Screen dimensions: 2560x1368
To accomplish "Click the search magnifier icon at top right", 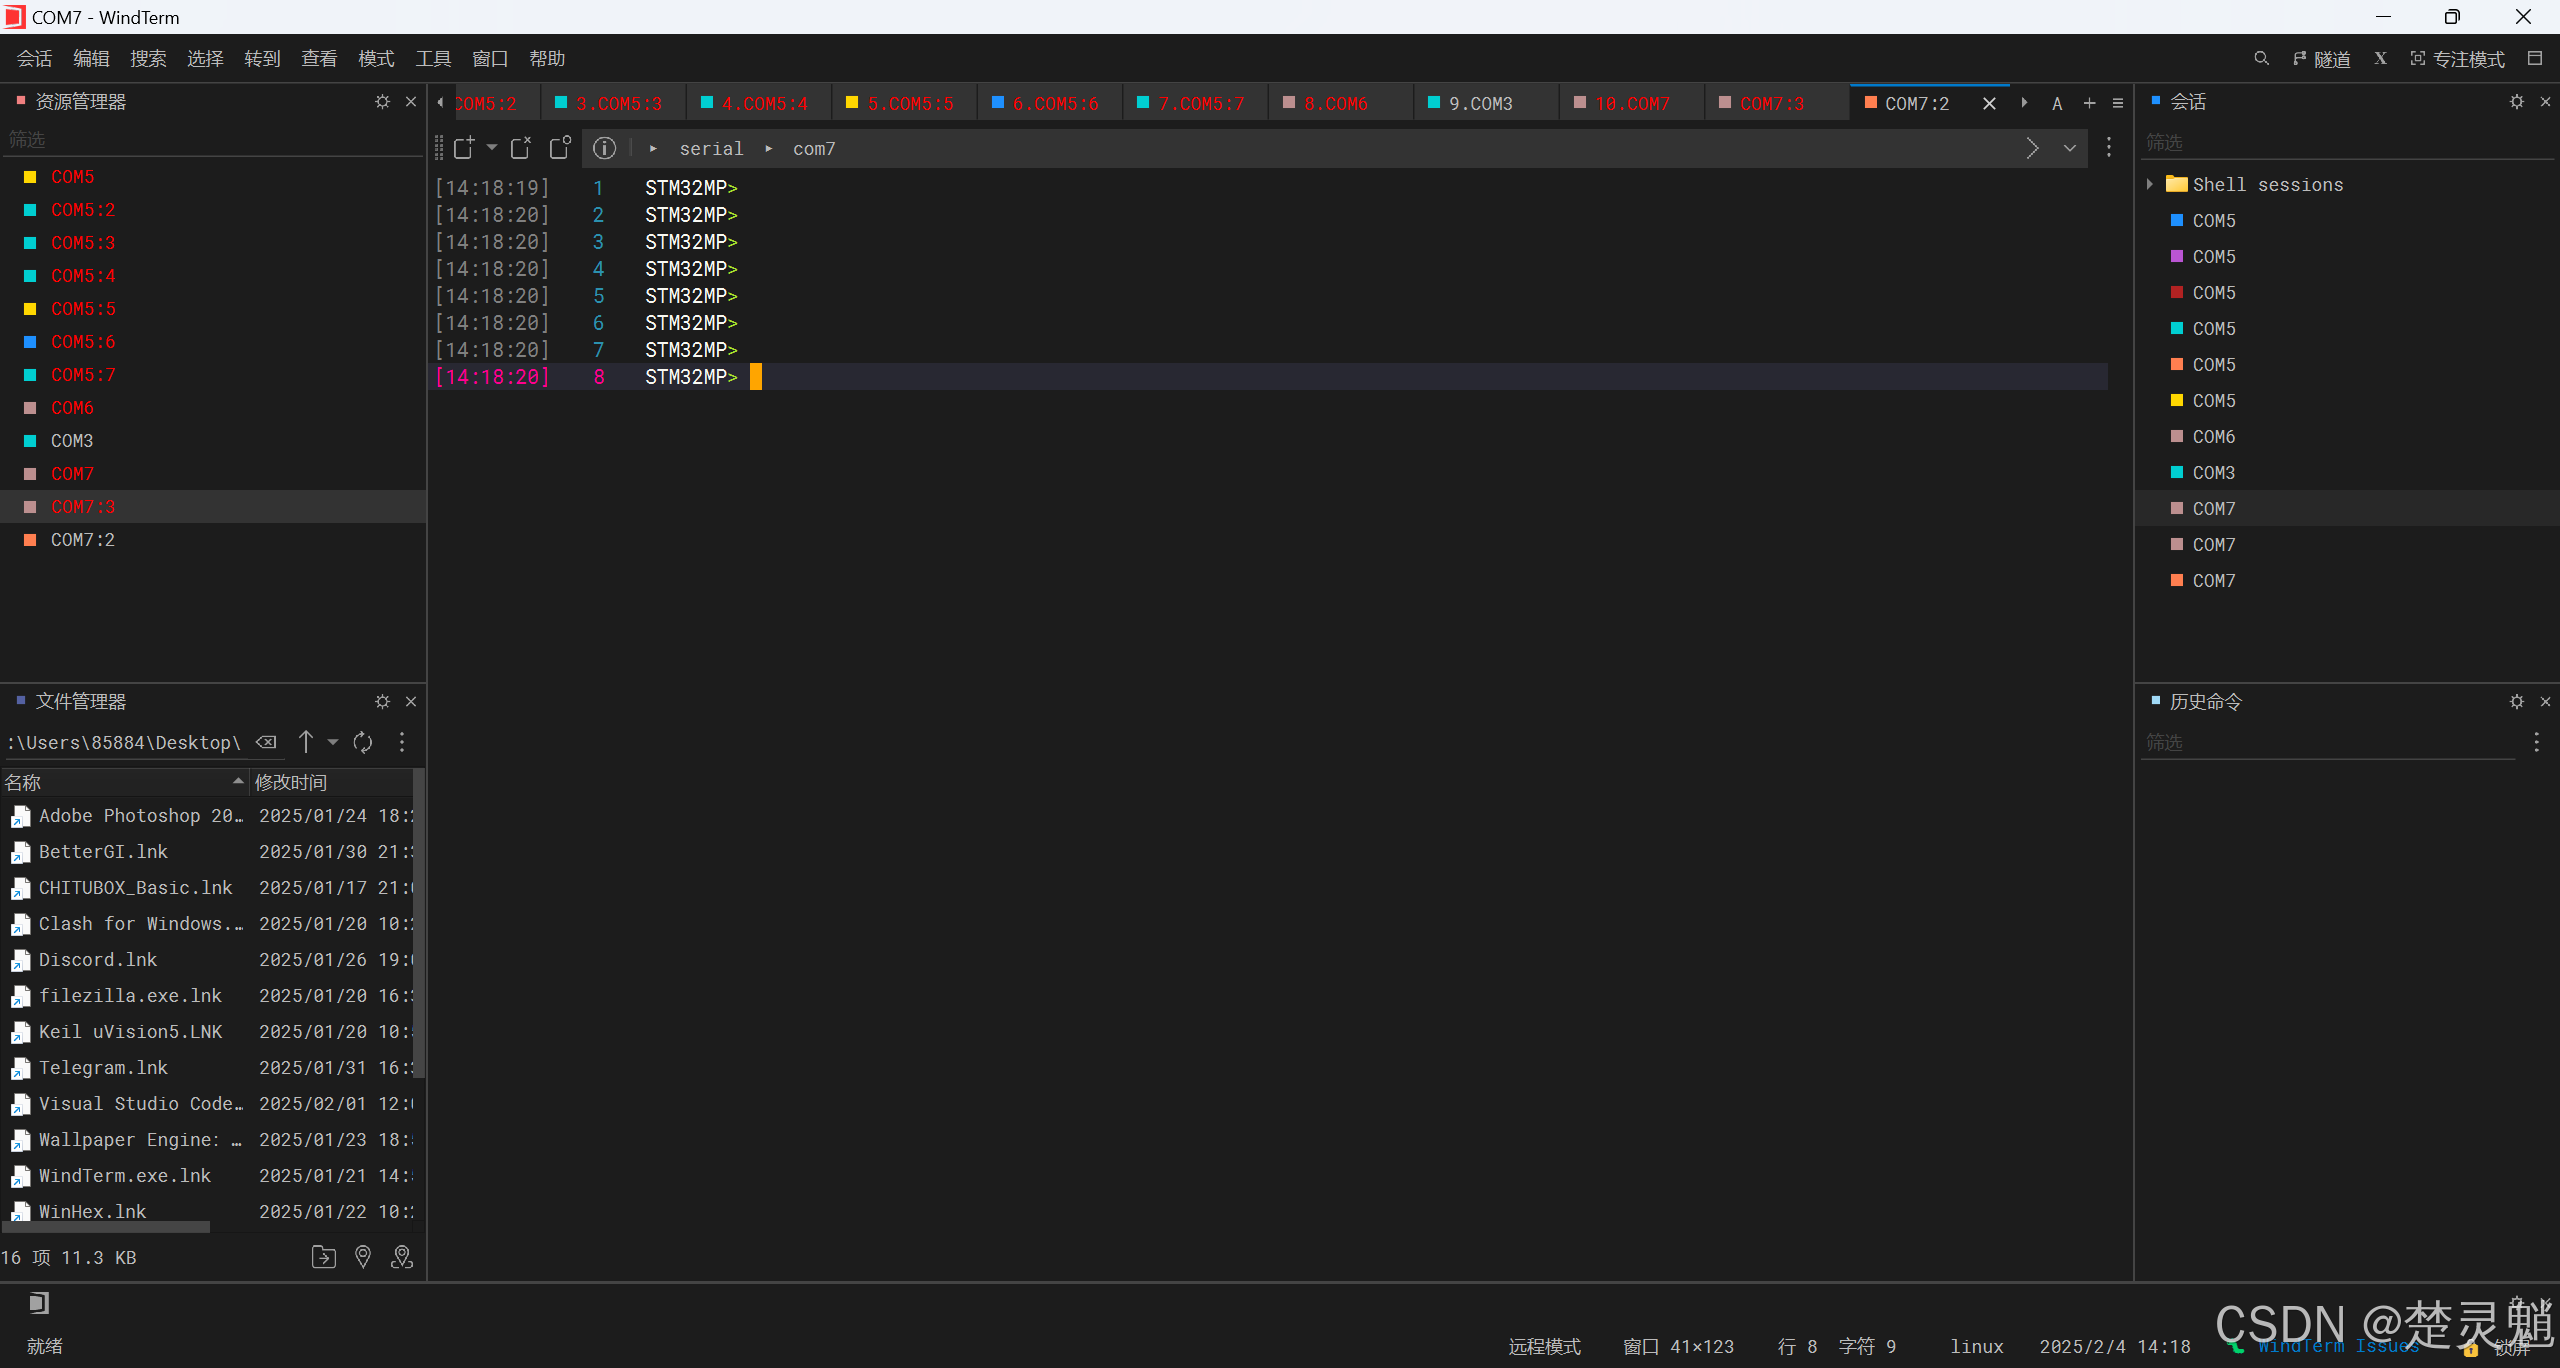I will [2261, 59].
